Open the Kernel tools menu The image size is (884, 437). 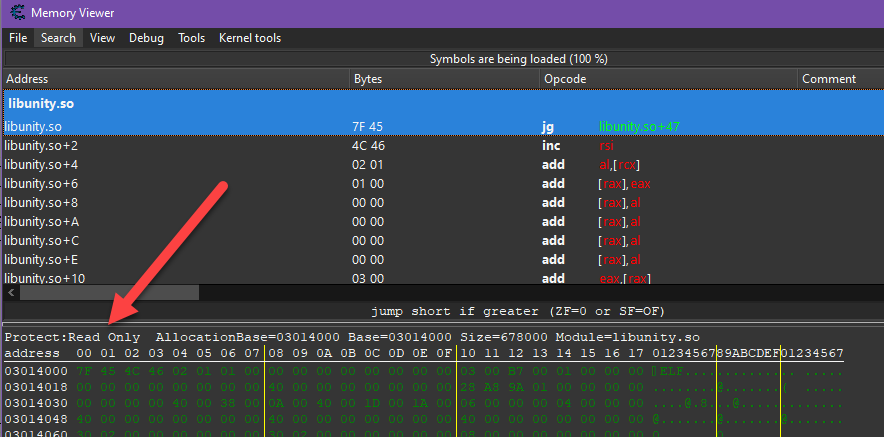[250, 38]
